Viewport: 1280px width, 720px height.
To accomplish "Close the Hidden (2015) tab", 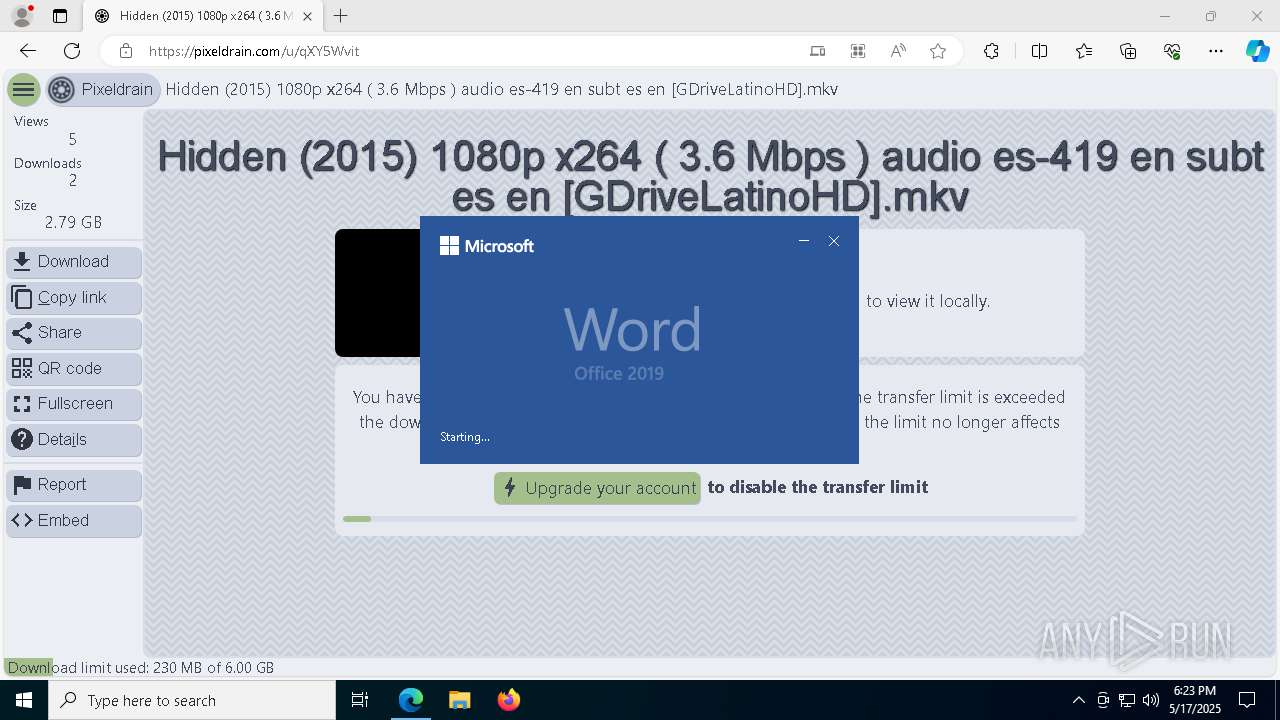I will [x=308, y=16].
